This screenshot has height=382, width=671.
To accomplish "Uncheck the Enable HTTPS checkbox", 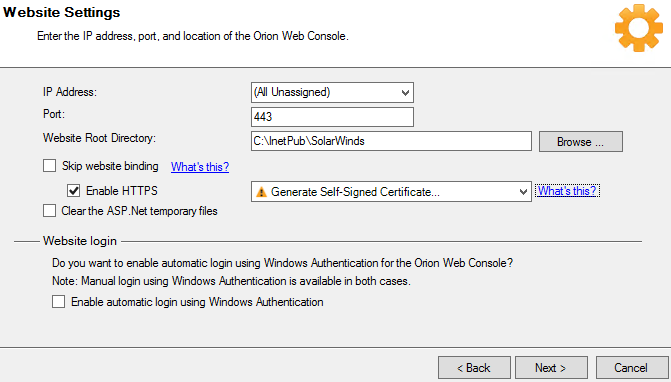I will [74, 190].
